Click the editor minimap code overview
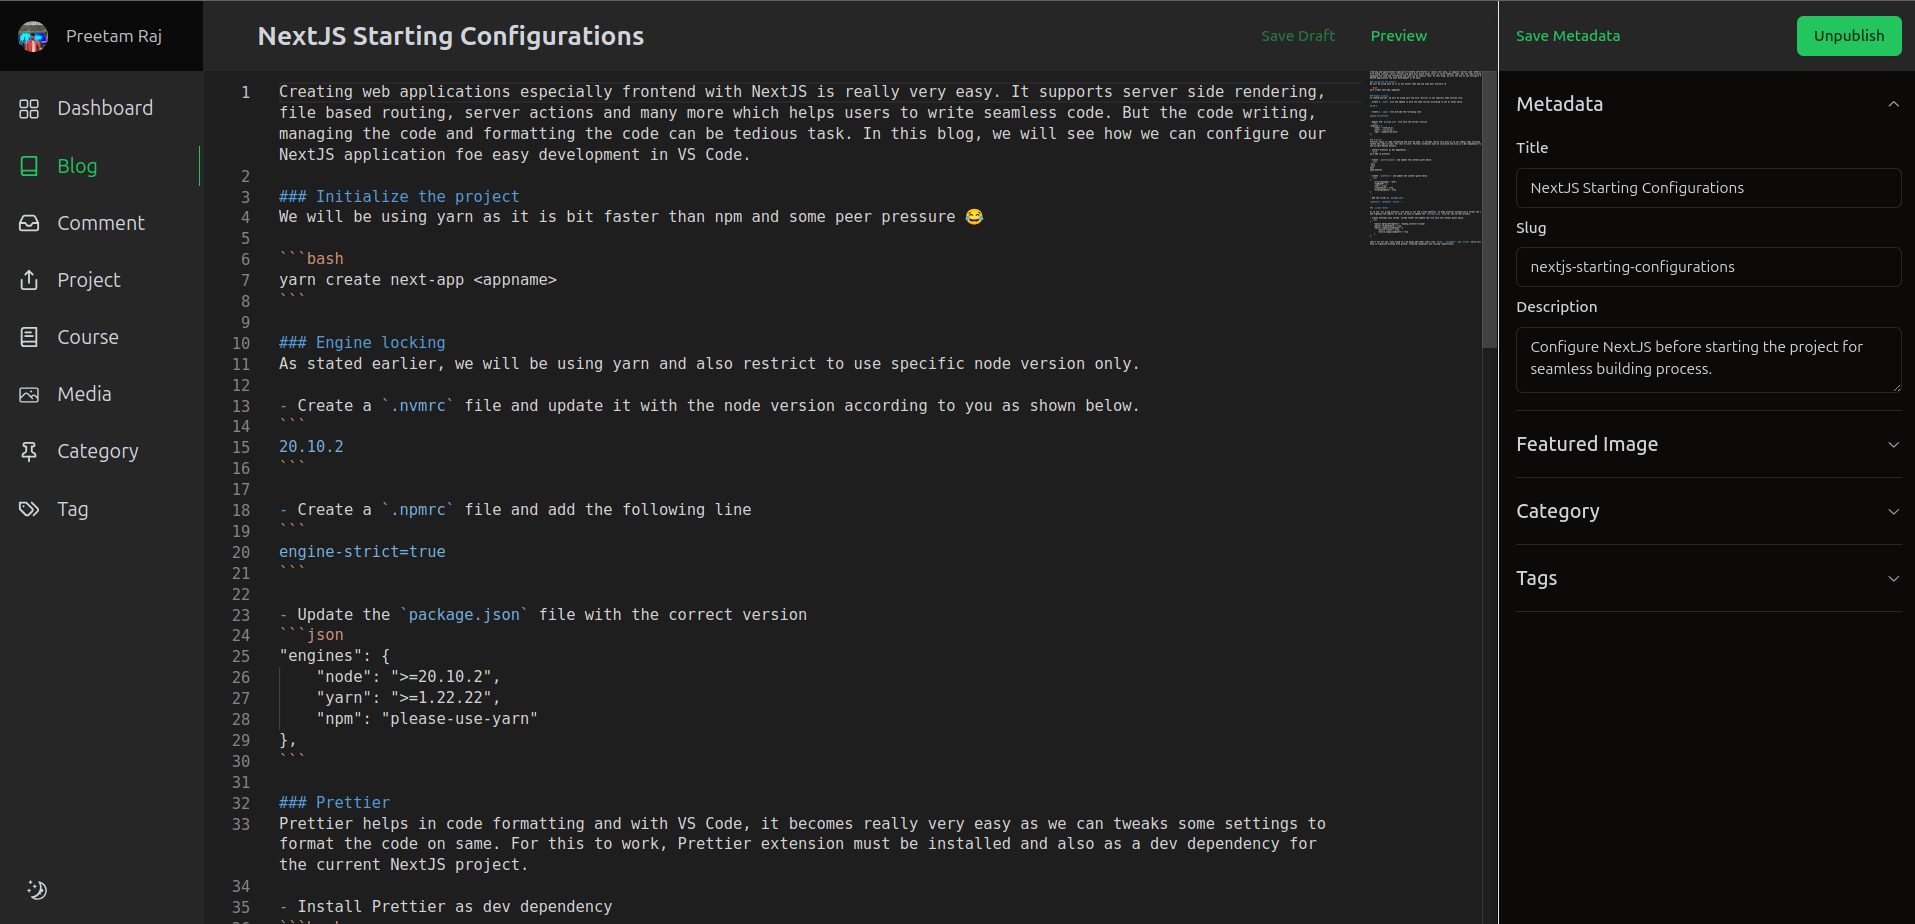The width and height of the screenshot is (1915, 924). pos(1425,158)
